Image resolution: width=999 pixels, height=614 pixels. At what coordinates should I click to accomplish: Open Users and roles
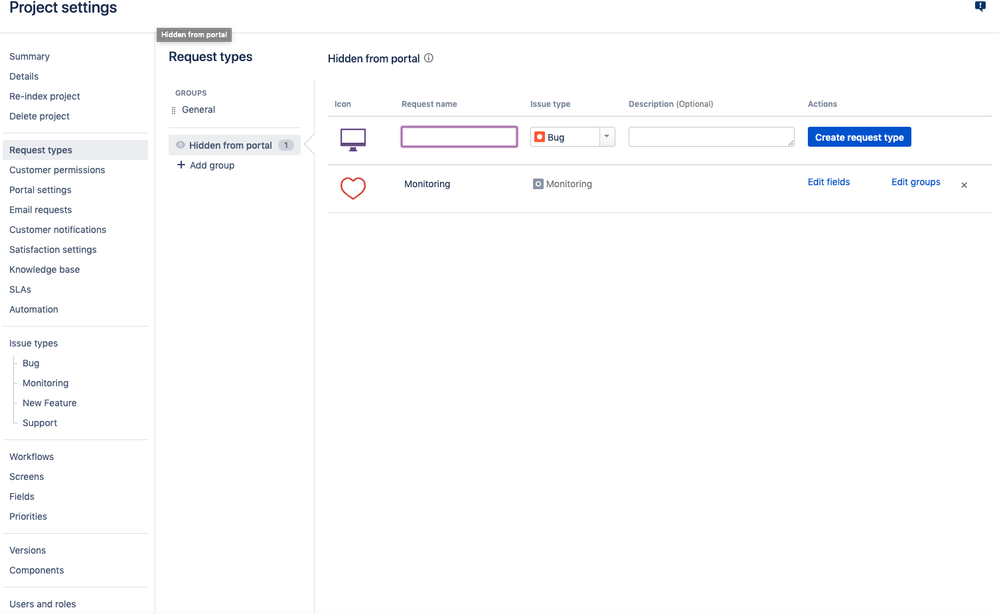[x=42, y=604]
